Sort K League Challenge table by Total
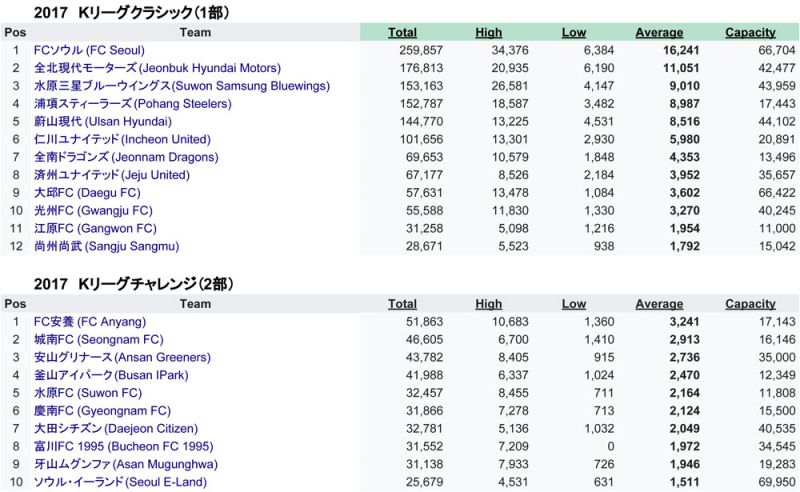Viewport: 800px width, 492px height. [403, 304]
